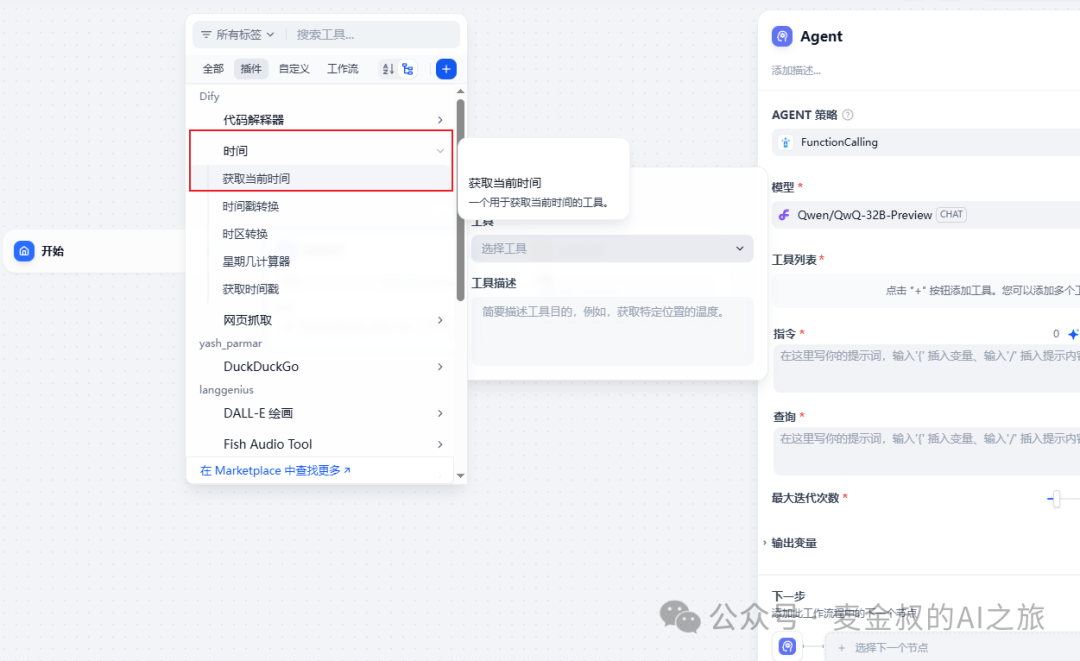Viewport: 1080px width, 661px height.
Task: Open the Qwen/QwQ-32B-Preview model selector
Action: pos(926,215)
